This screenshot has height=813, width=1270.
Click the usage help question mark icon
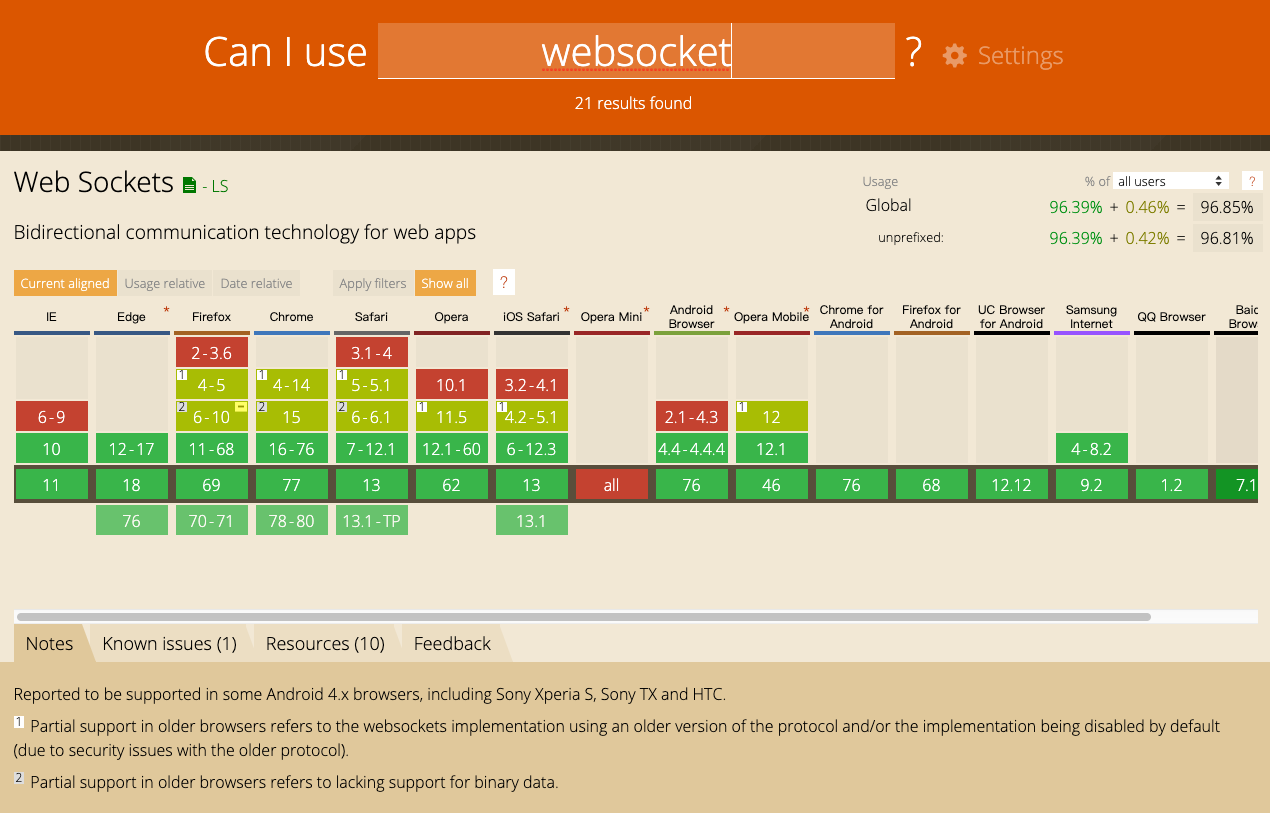pos(1251,181)
